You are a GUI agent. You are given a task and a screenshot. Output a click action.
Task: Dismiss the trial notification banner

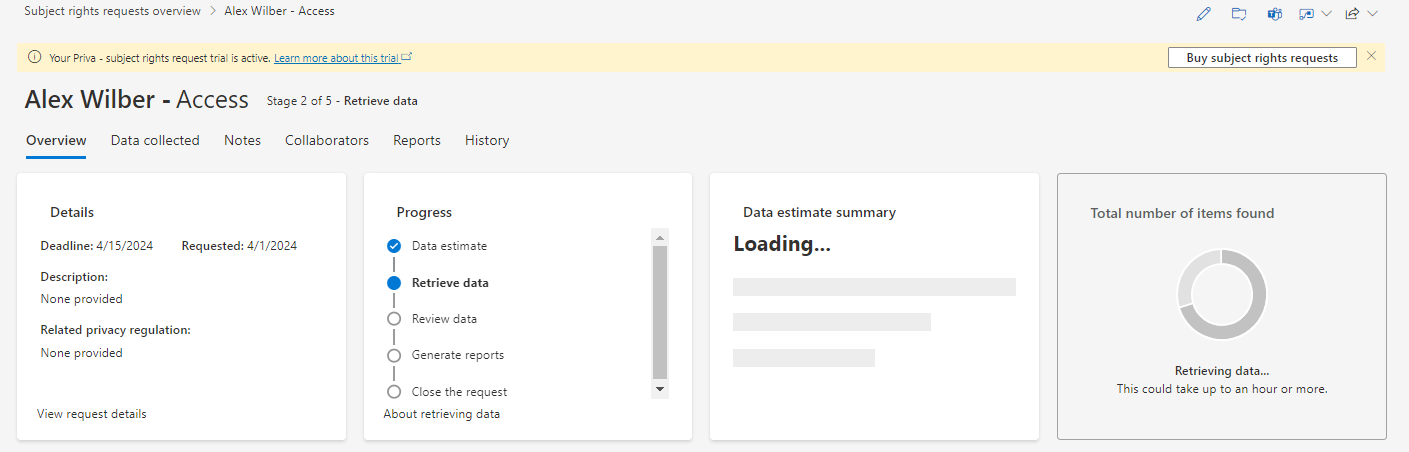pyautogui.click(x=1371, y=56)
